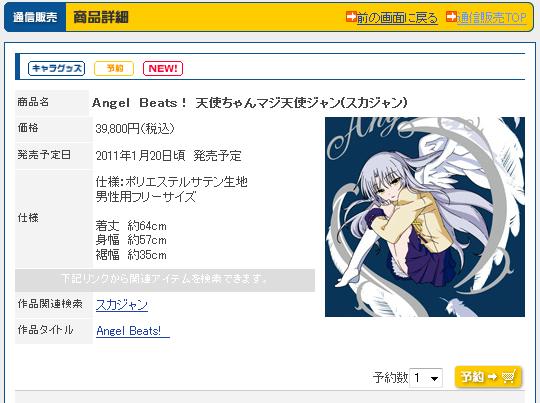Click the 39,800円 price text
Screen dimensions: 540x403
[x=135, y=129]
